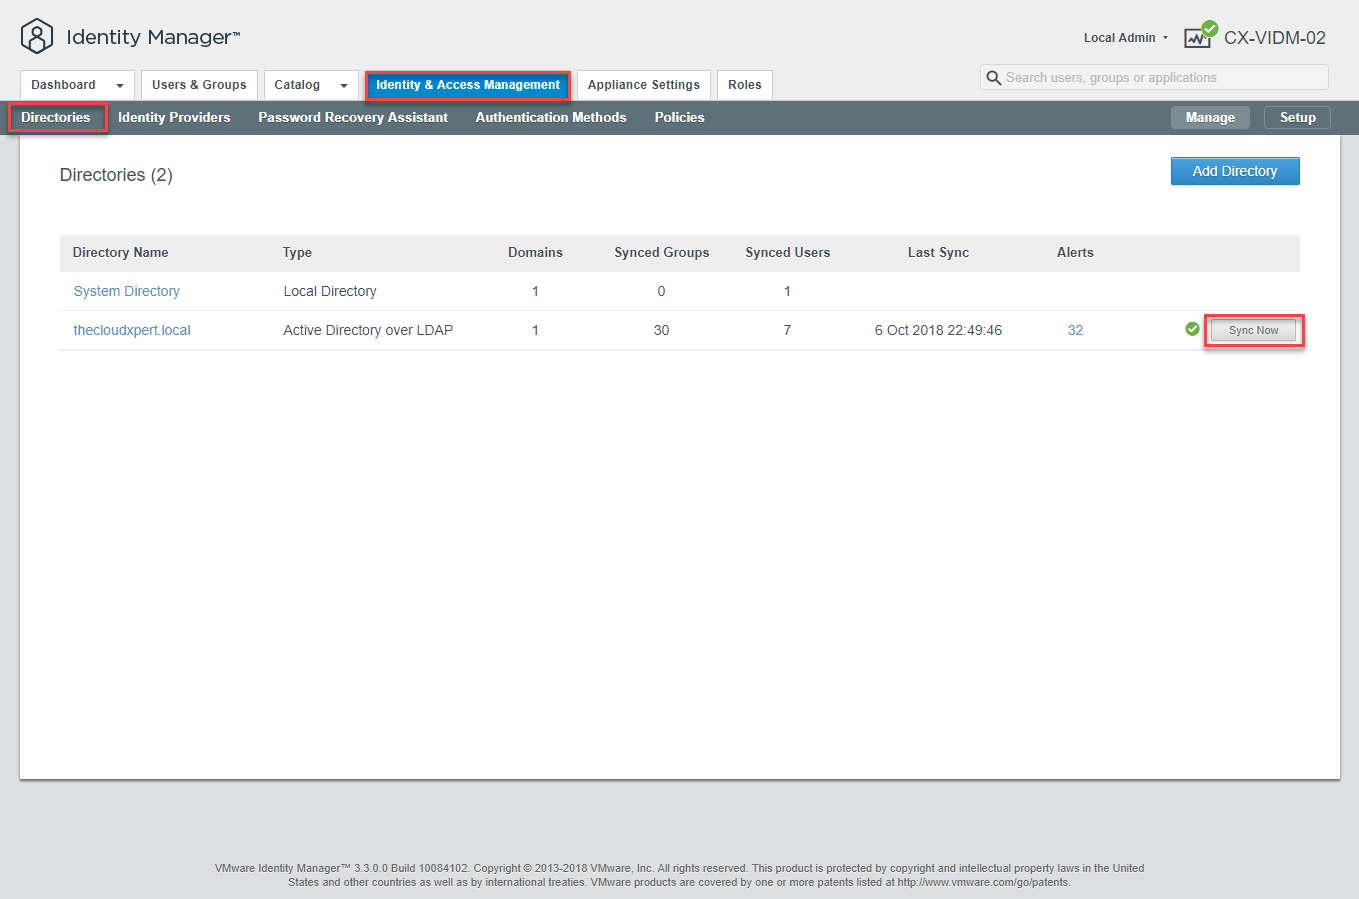Image resolution: width=1359 pixels, height=899 pixels.
Task: Click the search magnifier icon
Action: (993, 78)
